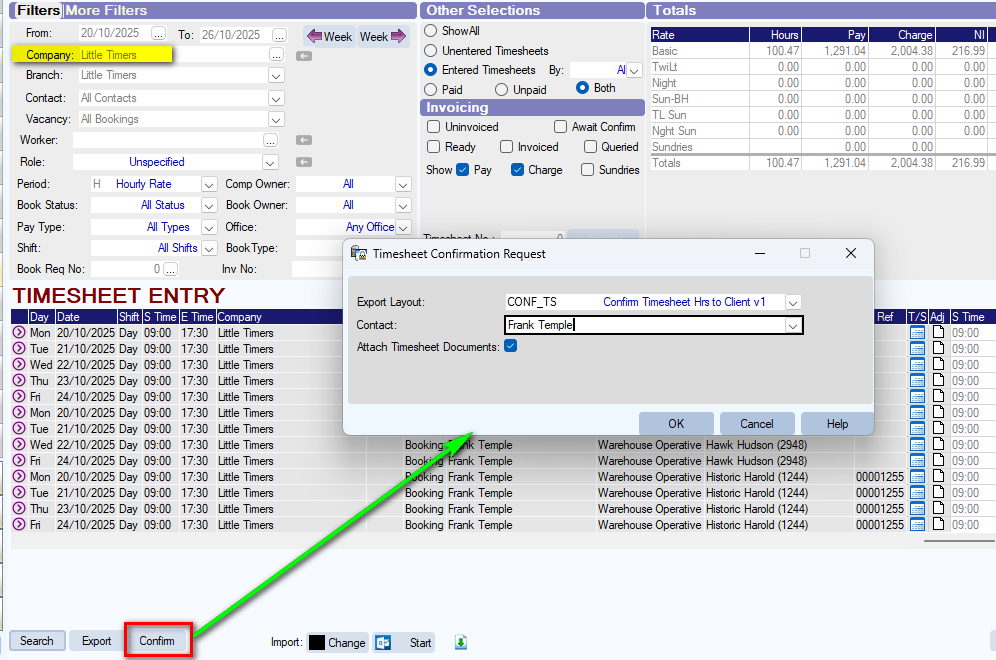
Task: Tick the Invoiced checkbox
Action: (506, 147)
